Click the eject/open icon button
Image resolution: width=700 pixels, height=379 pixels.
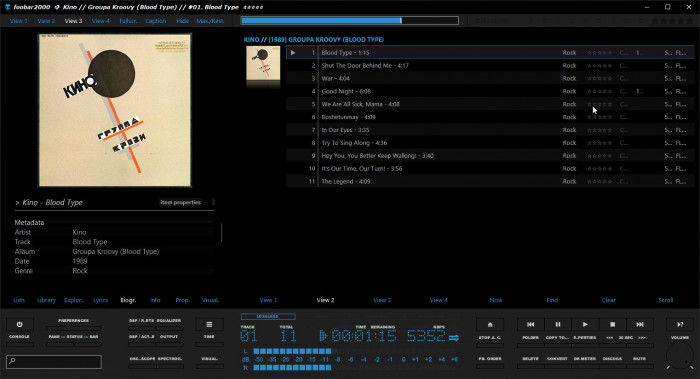pyautogui.click(x=490, y=325)
